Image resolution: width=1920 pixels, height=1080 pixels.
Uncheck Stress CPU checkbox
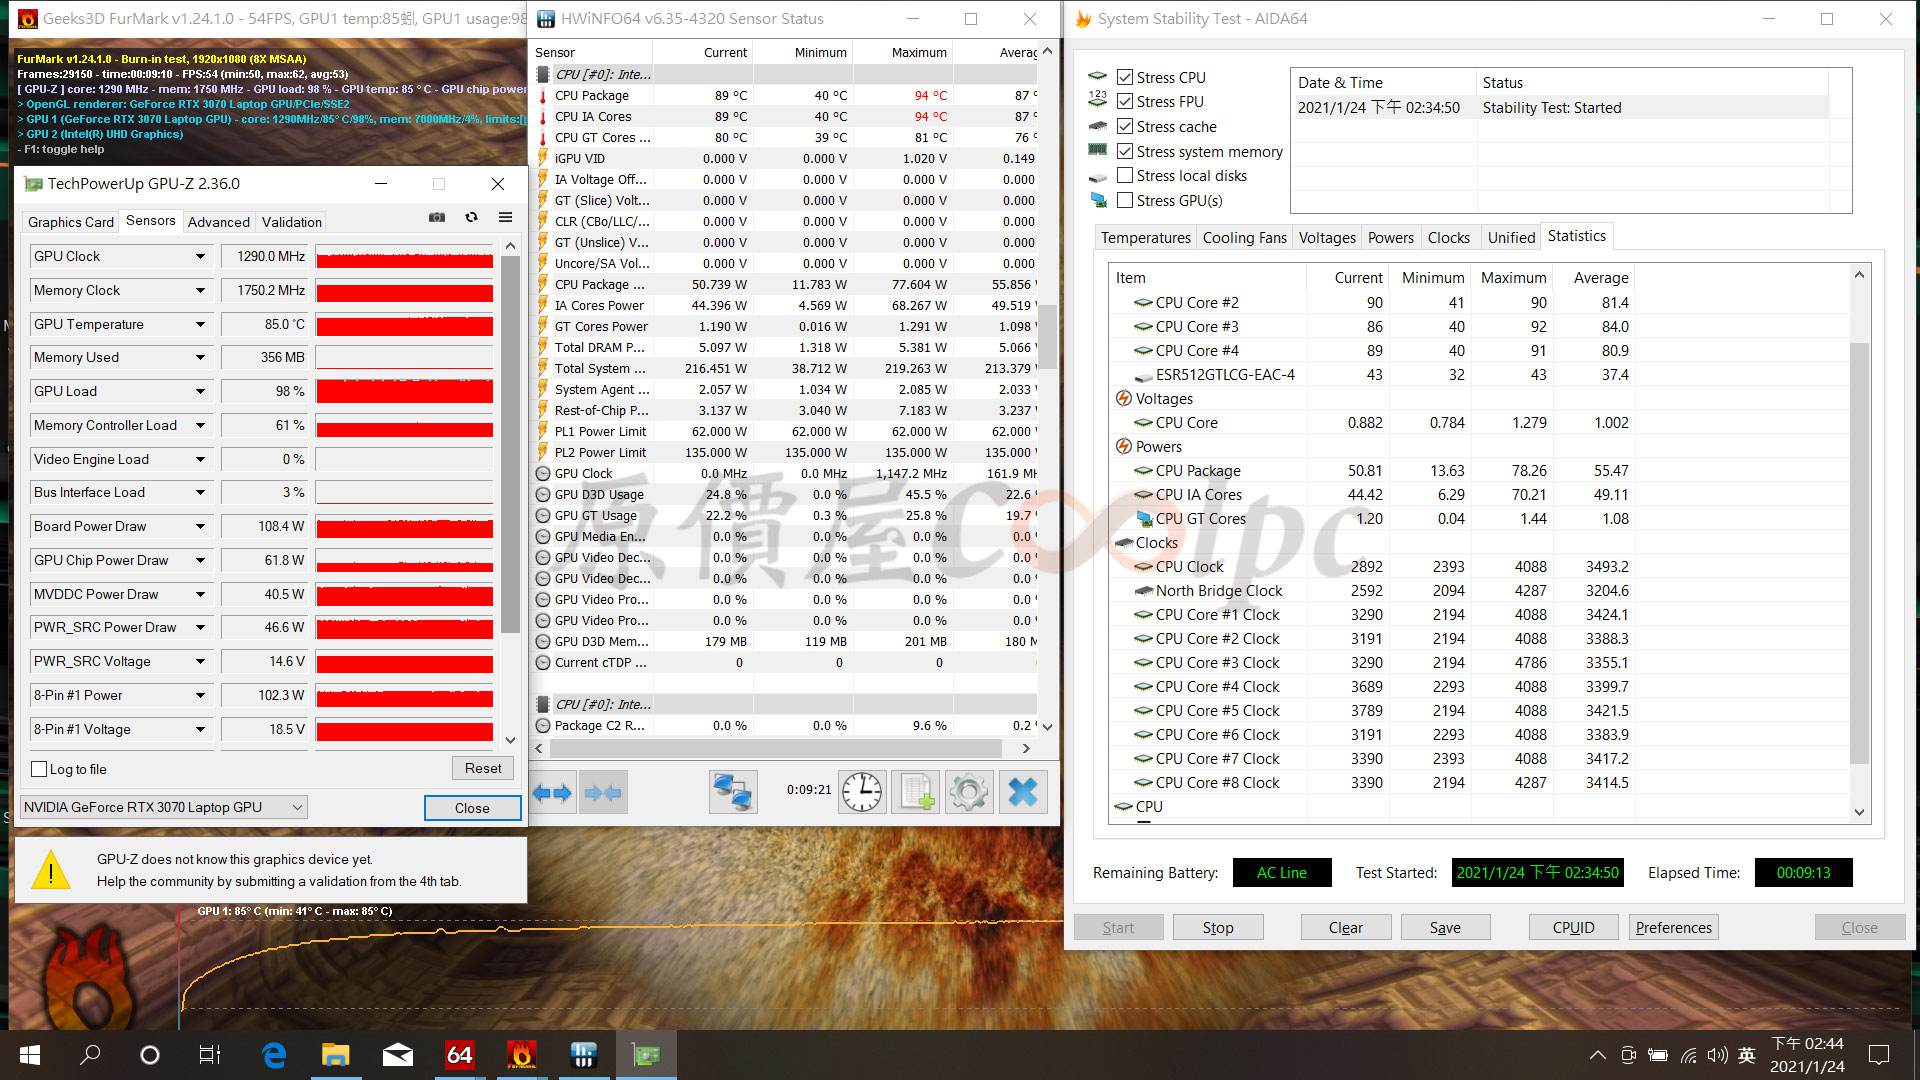click(1125, 77)
